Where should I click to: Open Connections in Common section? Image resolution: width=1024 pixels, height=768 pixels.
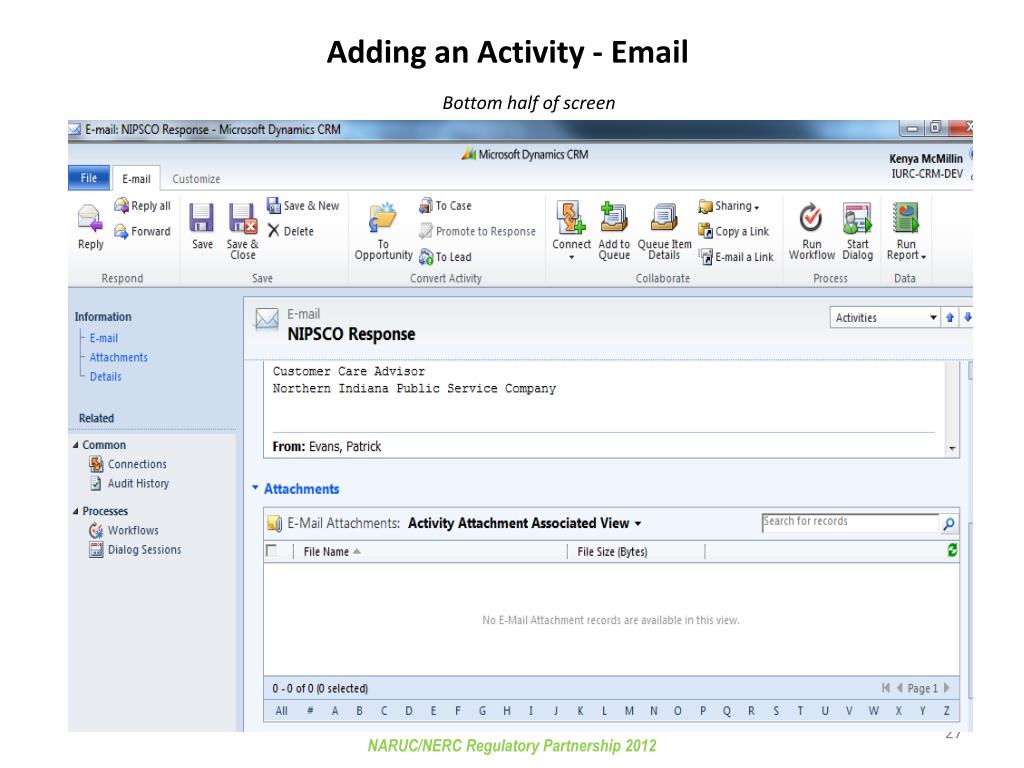tap(128, 464)
